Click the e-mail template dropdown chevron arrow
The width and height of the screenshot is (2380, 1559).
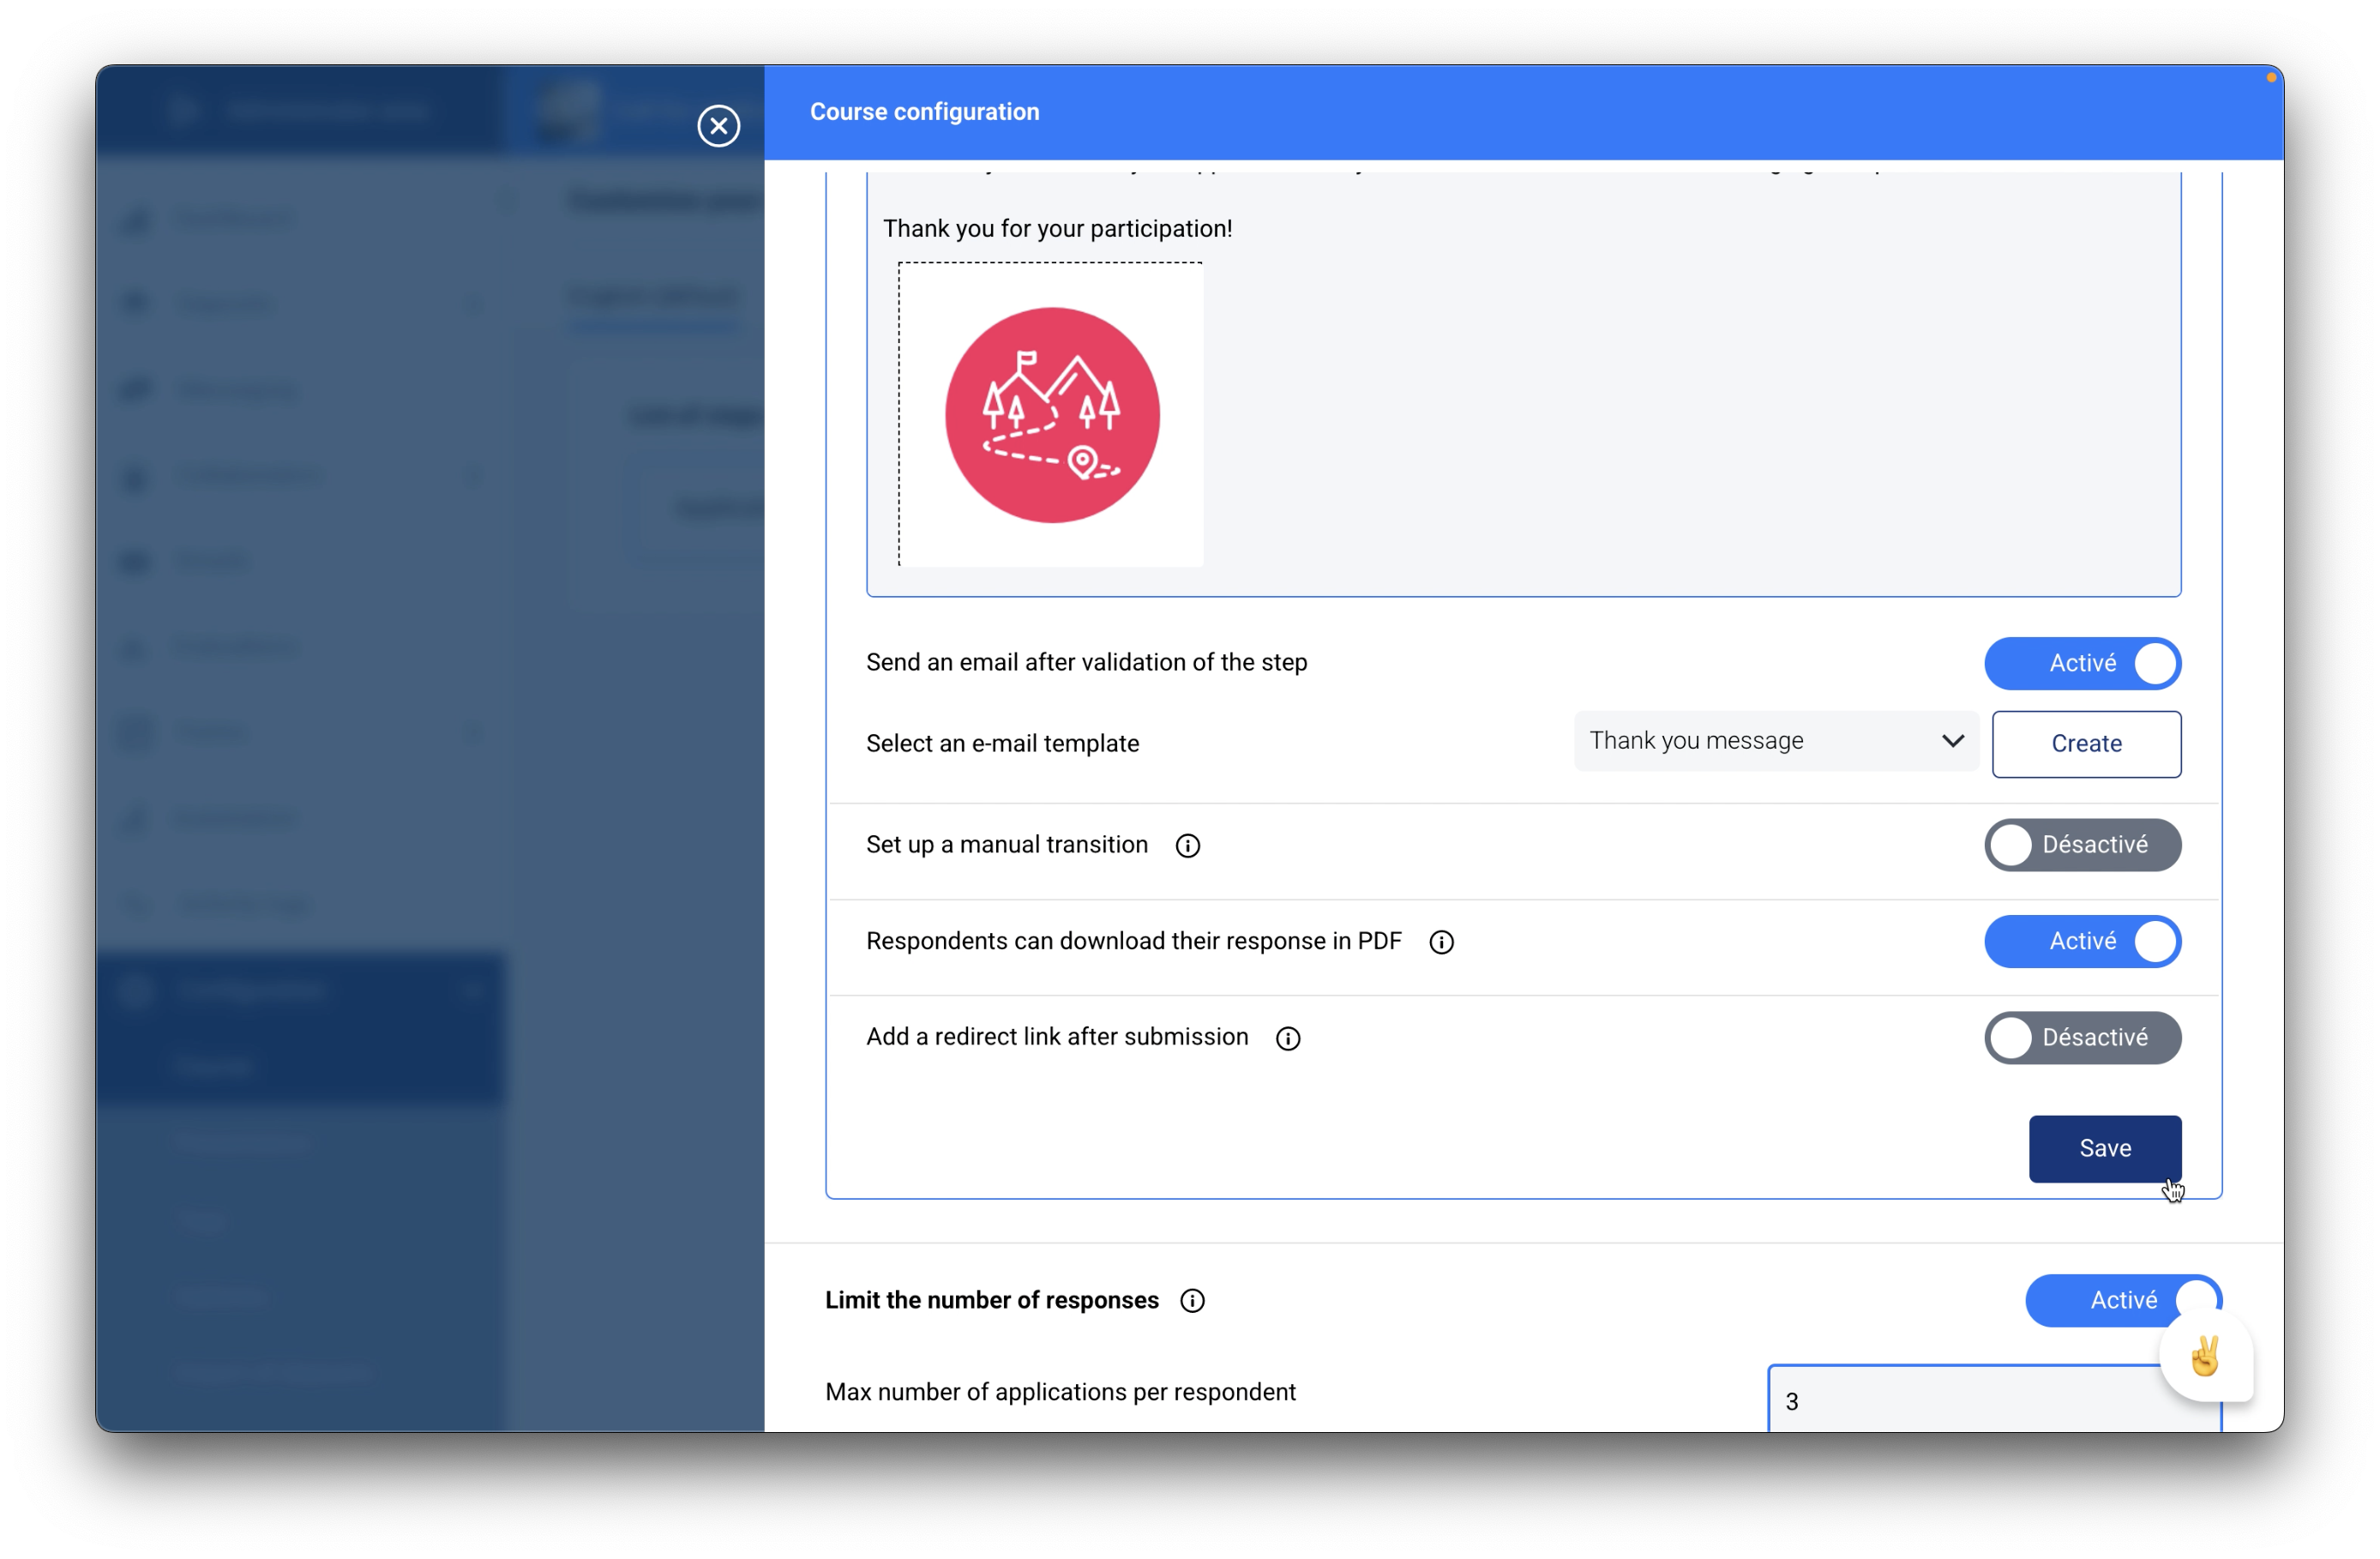click(x=1952, y=741)
